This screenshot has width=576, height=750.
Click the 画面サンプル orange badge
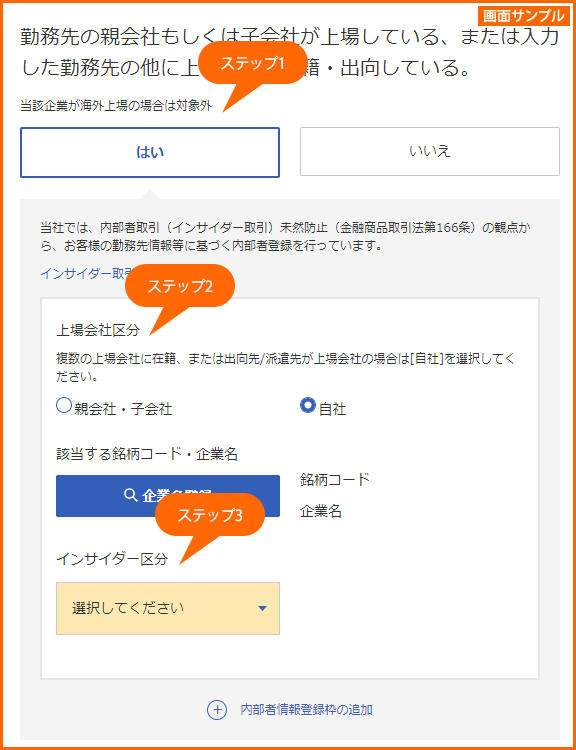tap(523, 16)
